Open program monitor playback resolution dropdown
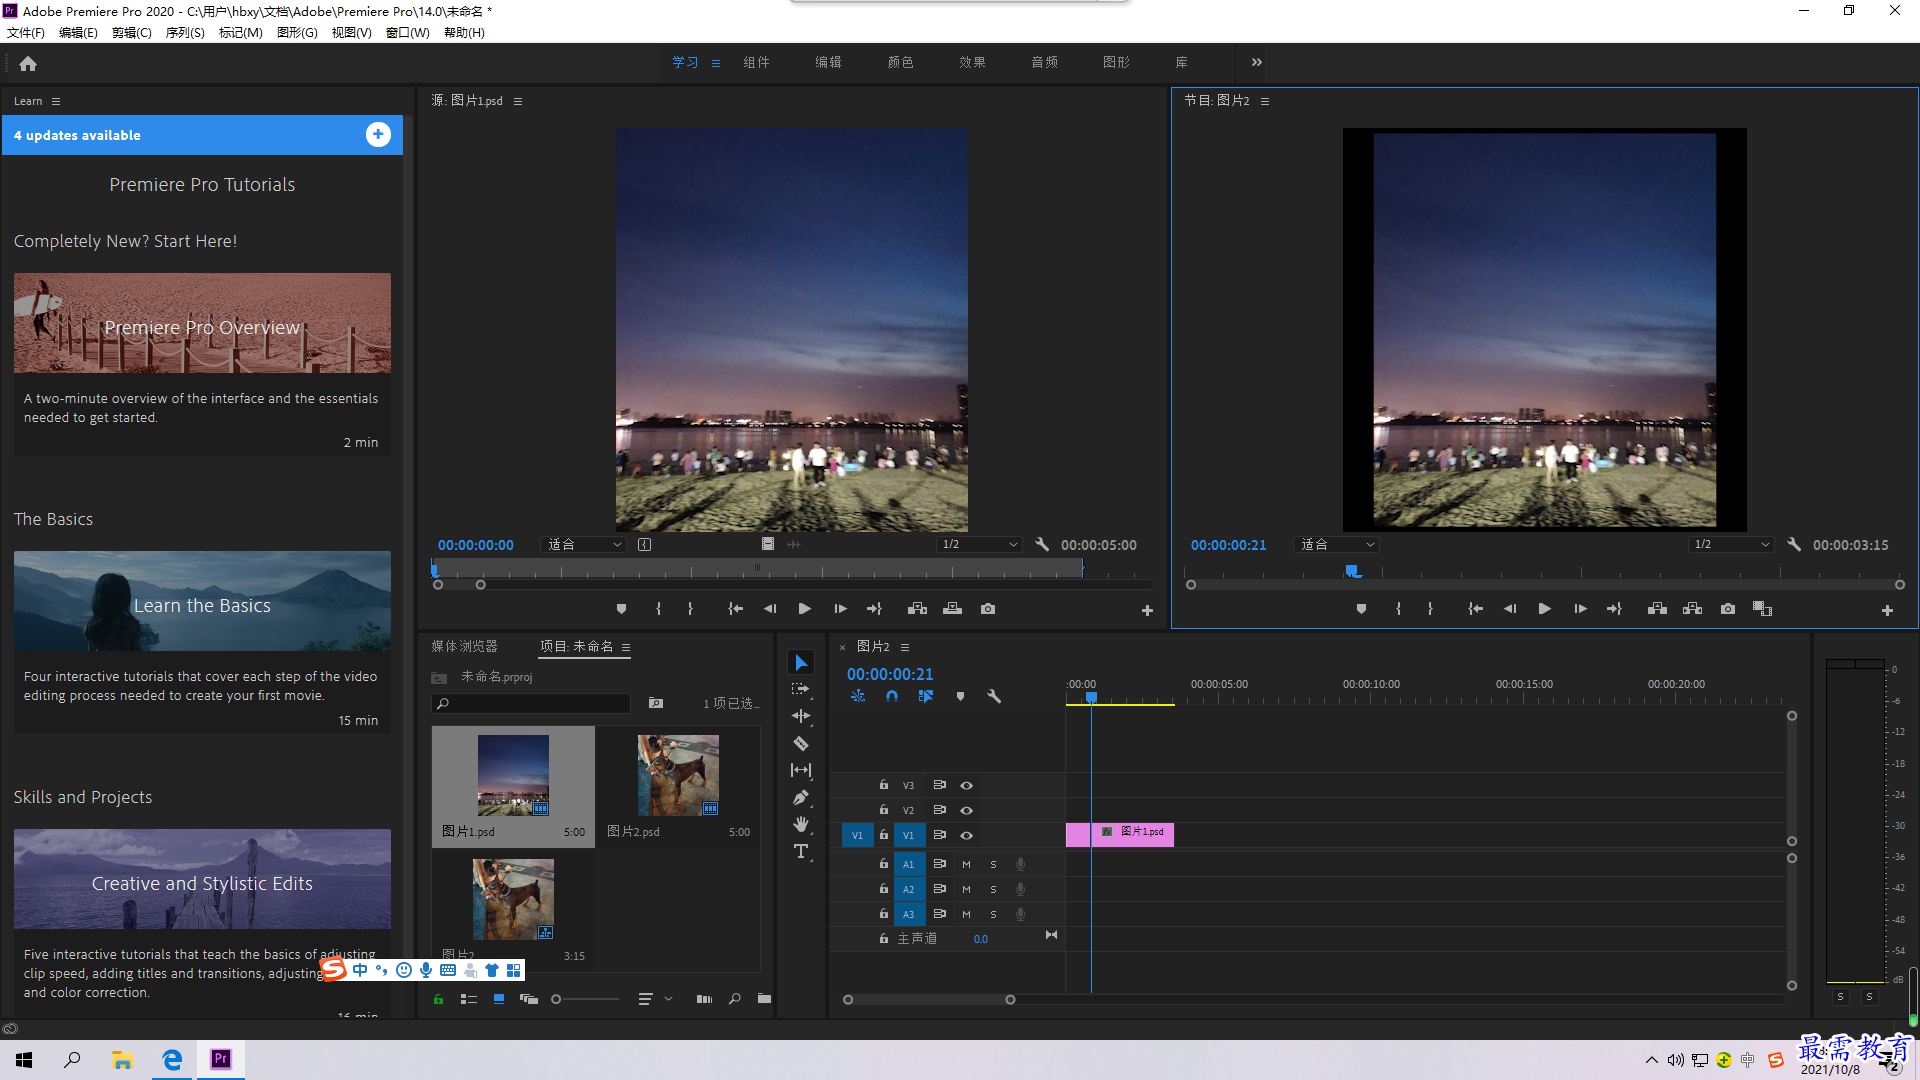This screenshot has height=1080, width=1920. click(x=1732, y=545)
